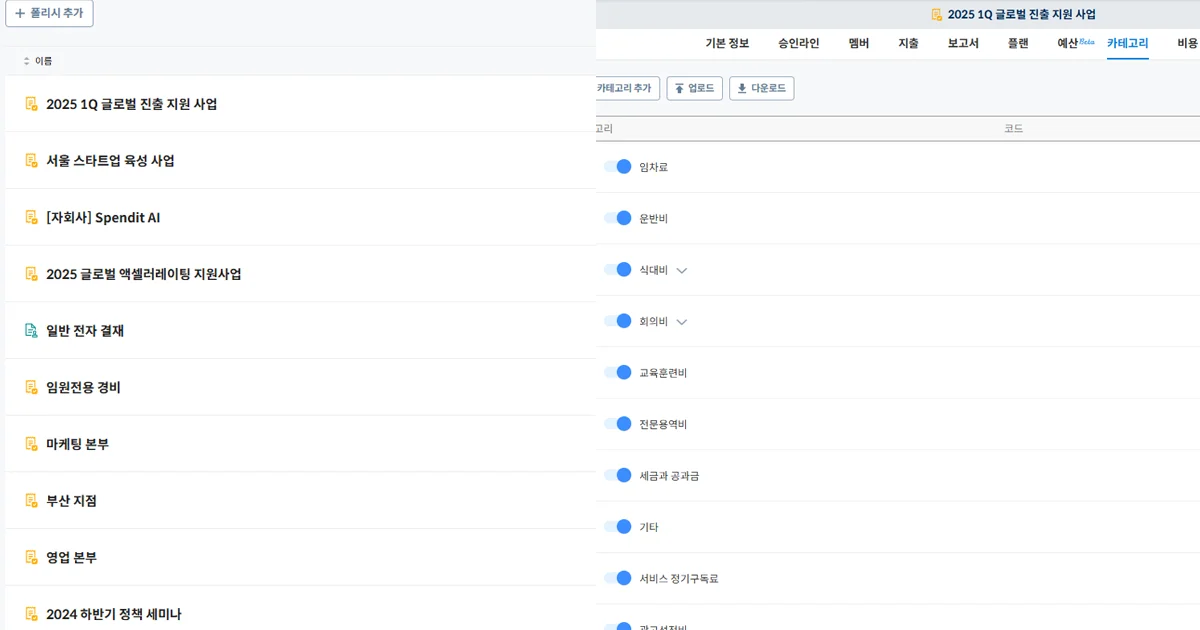The image size is (1200, 630).
Task: Click the 임원전용 경비 policy icon
Action: pos(30,387)
